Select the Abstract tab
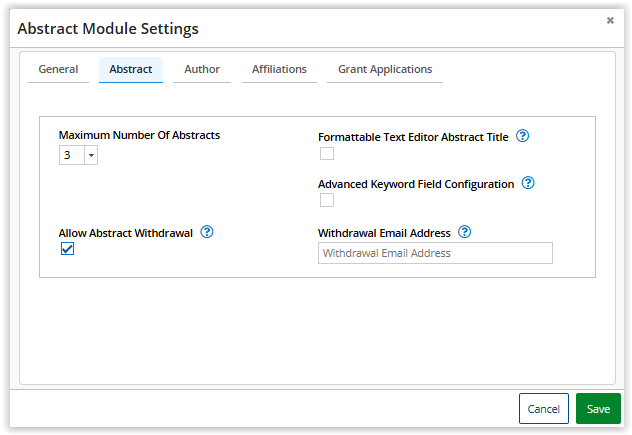632x435 pixels. (130, 70)
